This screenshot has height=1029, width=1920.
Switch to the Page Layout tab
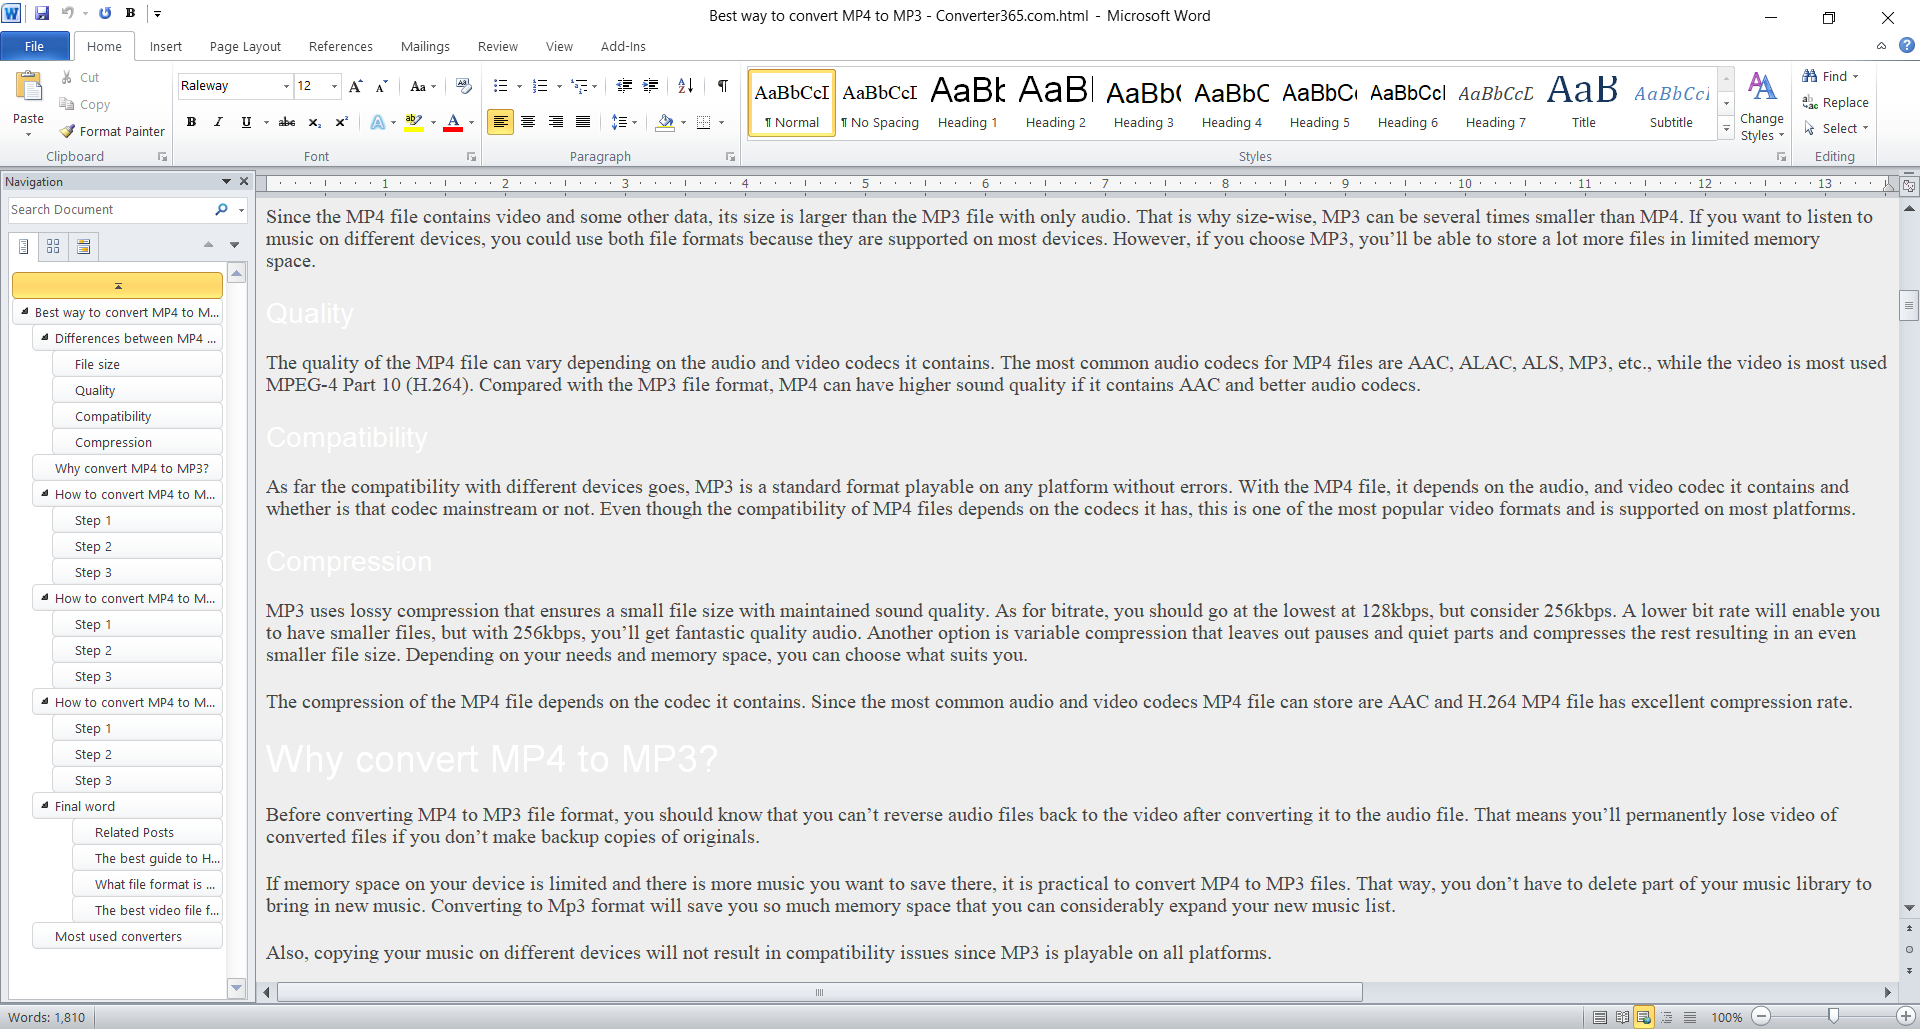(x=245, y=47)
